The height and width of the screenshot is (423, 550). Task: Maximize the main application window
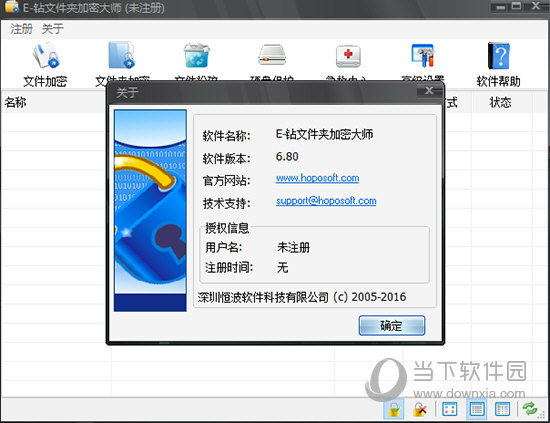point(516,6)
